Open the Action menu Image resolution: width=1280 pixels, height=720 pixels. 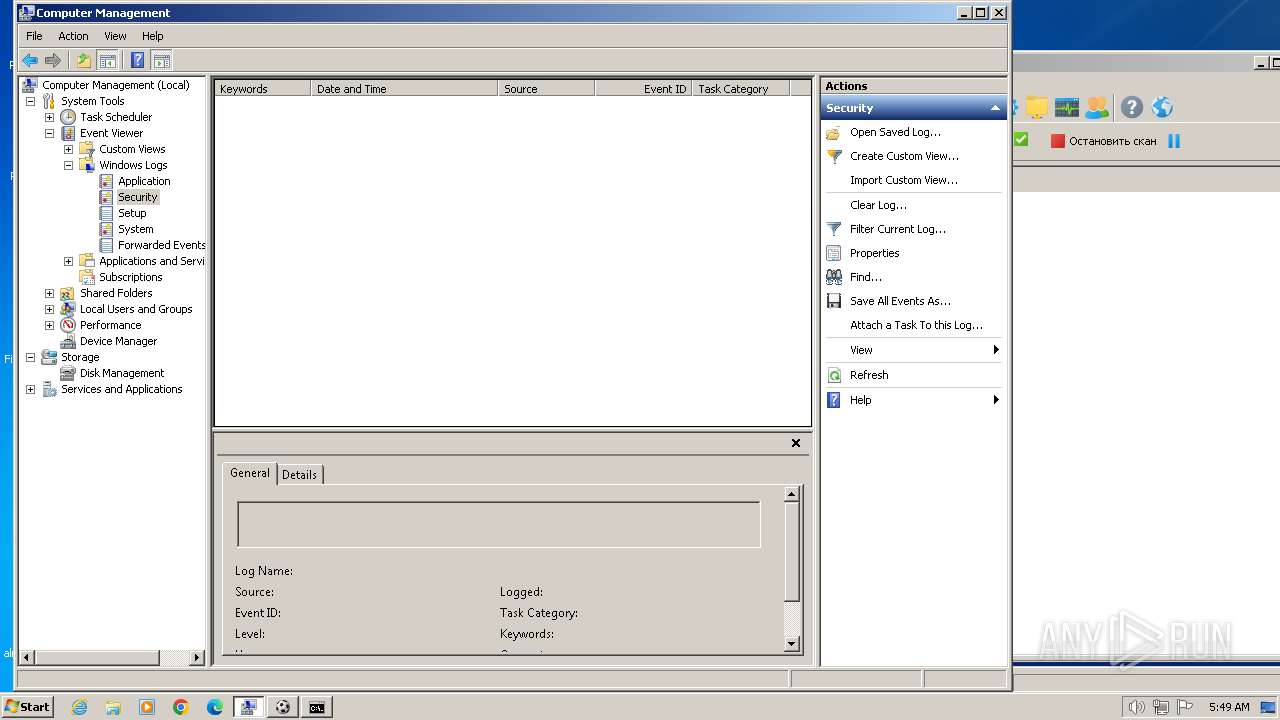[73, 36]
